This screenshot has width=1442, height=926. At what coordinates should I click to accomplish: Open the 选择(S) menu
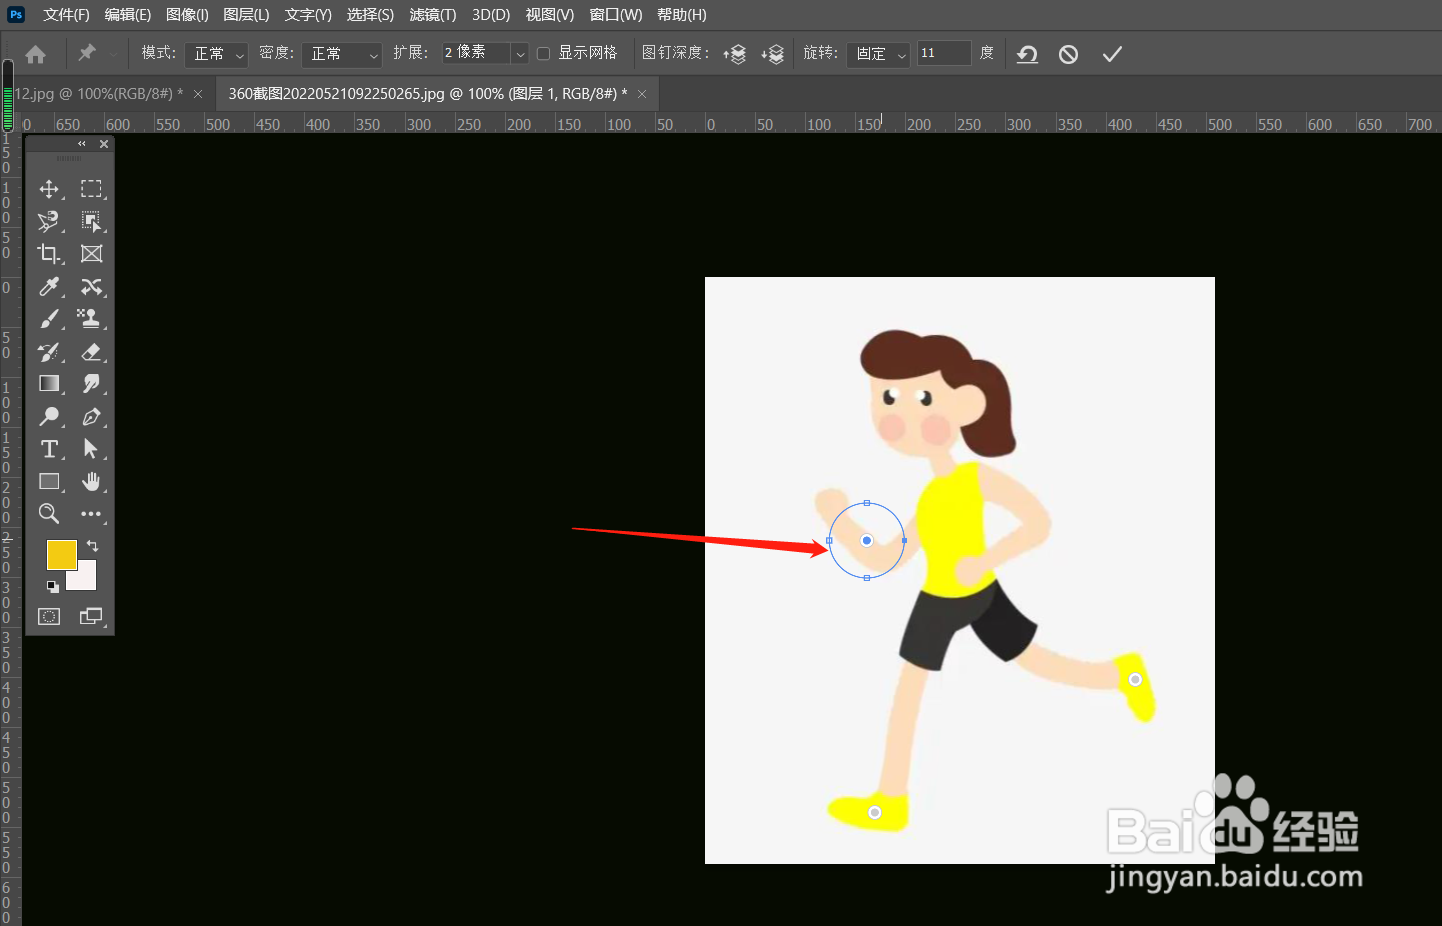pos(370,15)
